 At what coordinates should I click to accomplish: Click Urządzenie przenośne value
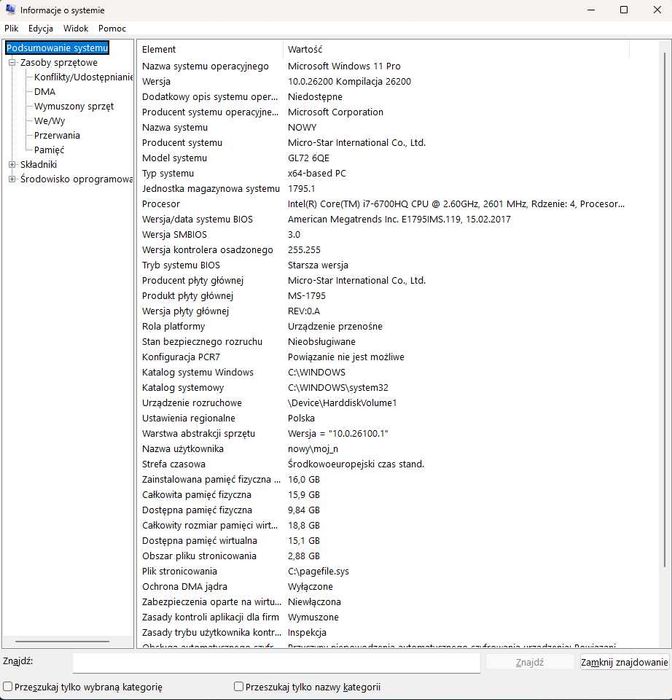coord(335,326)
